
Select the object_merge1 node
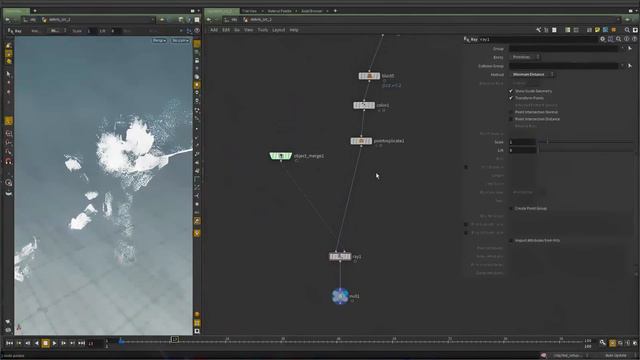click(x=281, y=156)
